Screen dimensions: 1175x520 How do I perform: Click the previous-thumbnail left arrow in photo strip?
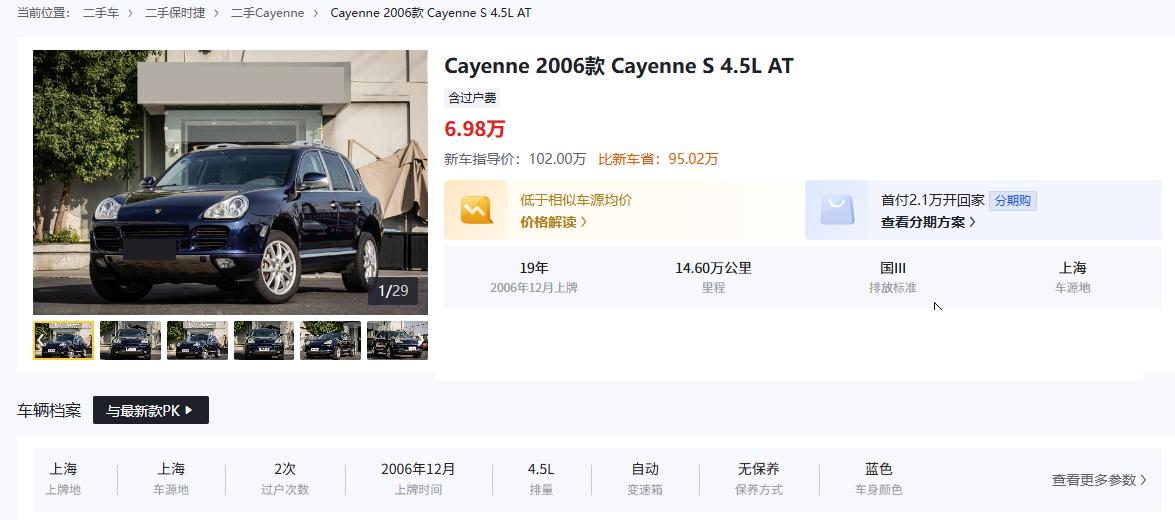pyautogui.click(x=40, y=341)
